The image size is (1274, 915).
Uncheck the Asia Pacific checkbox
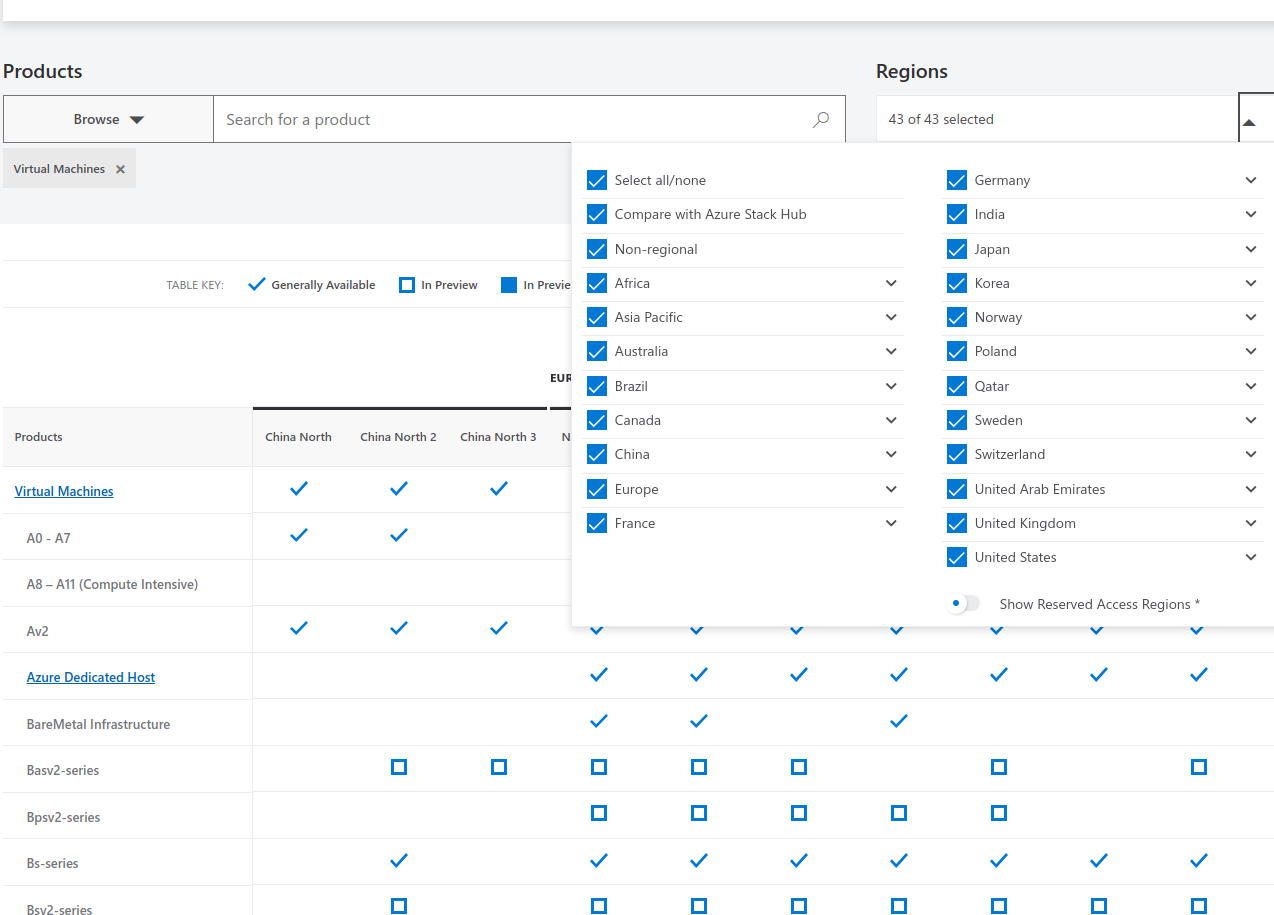coord(597,317)
